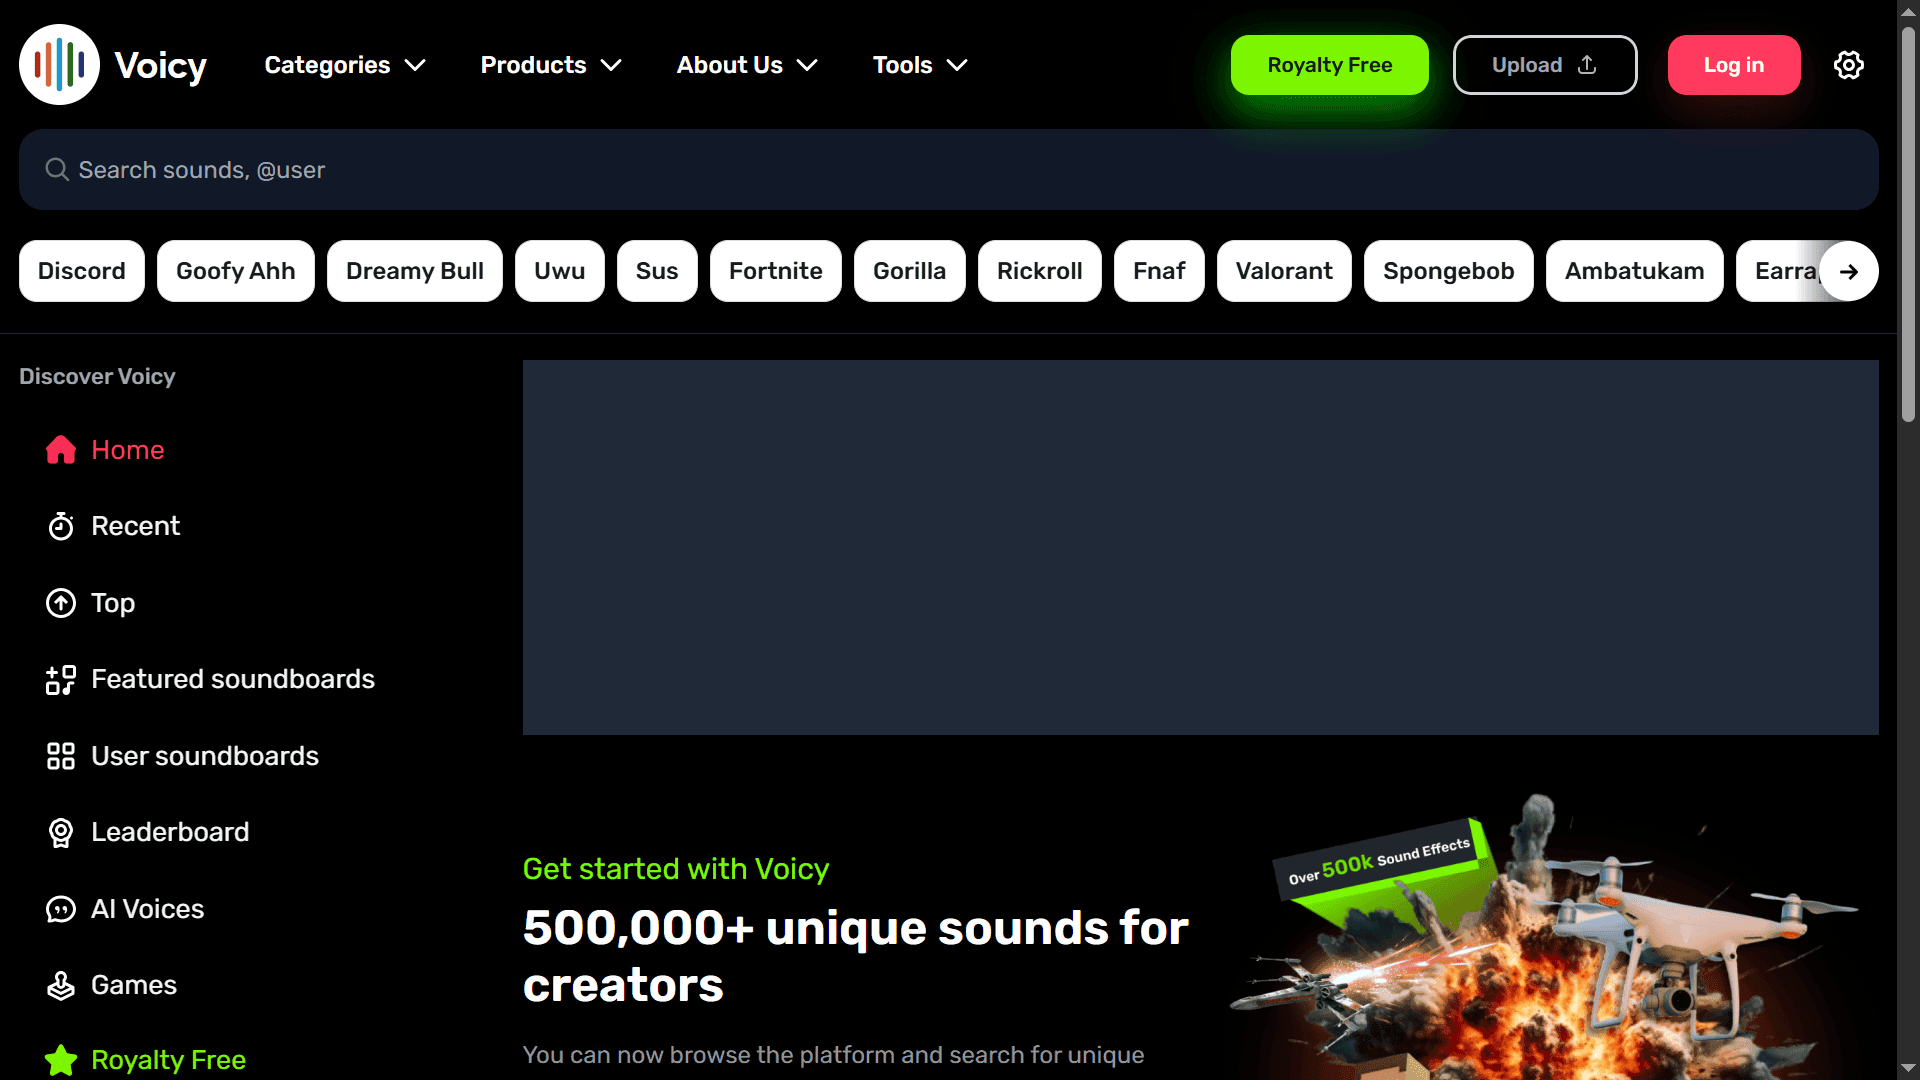Click the Featured soundboards icon
Viewport: 1920px width, 1080px height.
click(61, 680)
